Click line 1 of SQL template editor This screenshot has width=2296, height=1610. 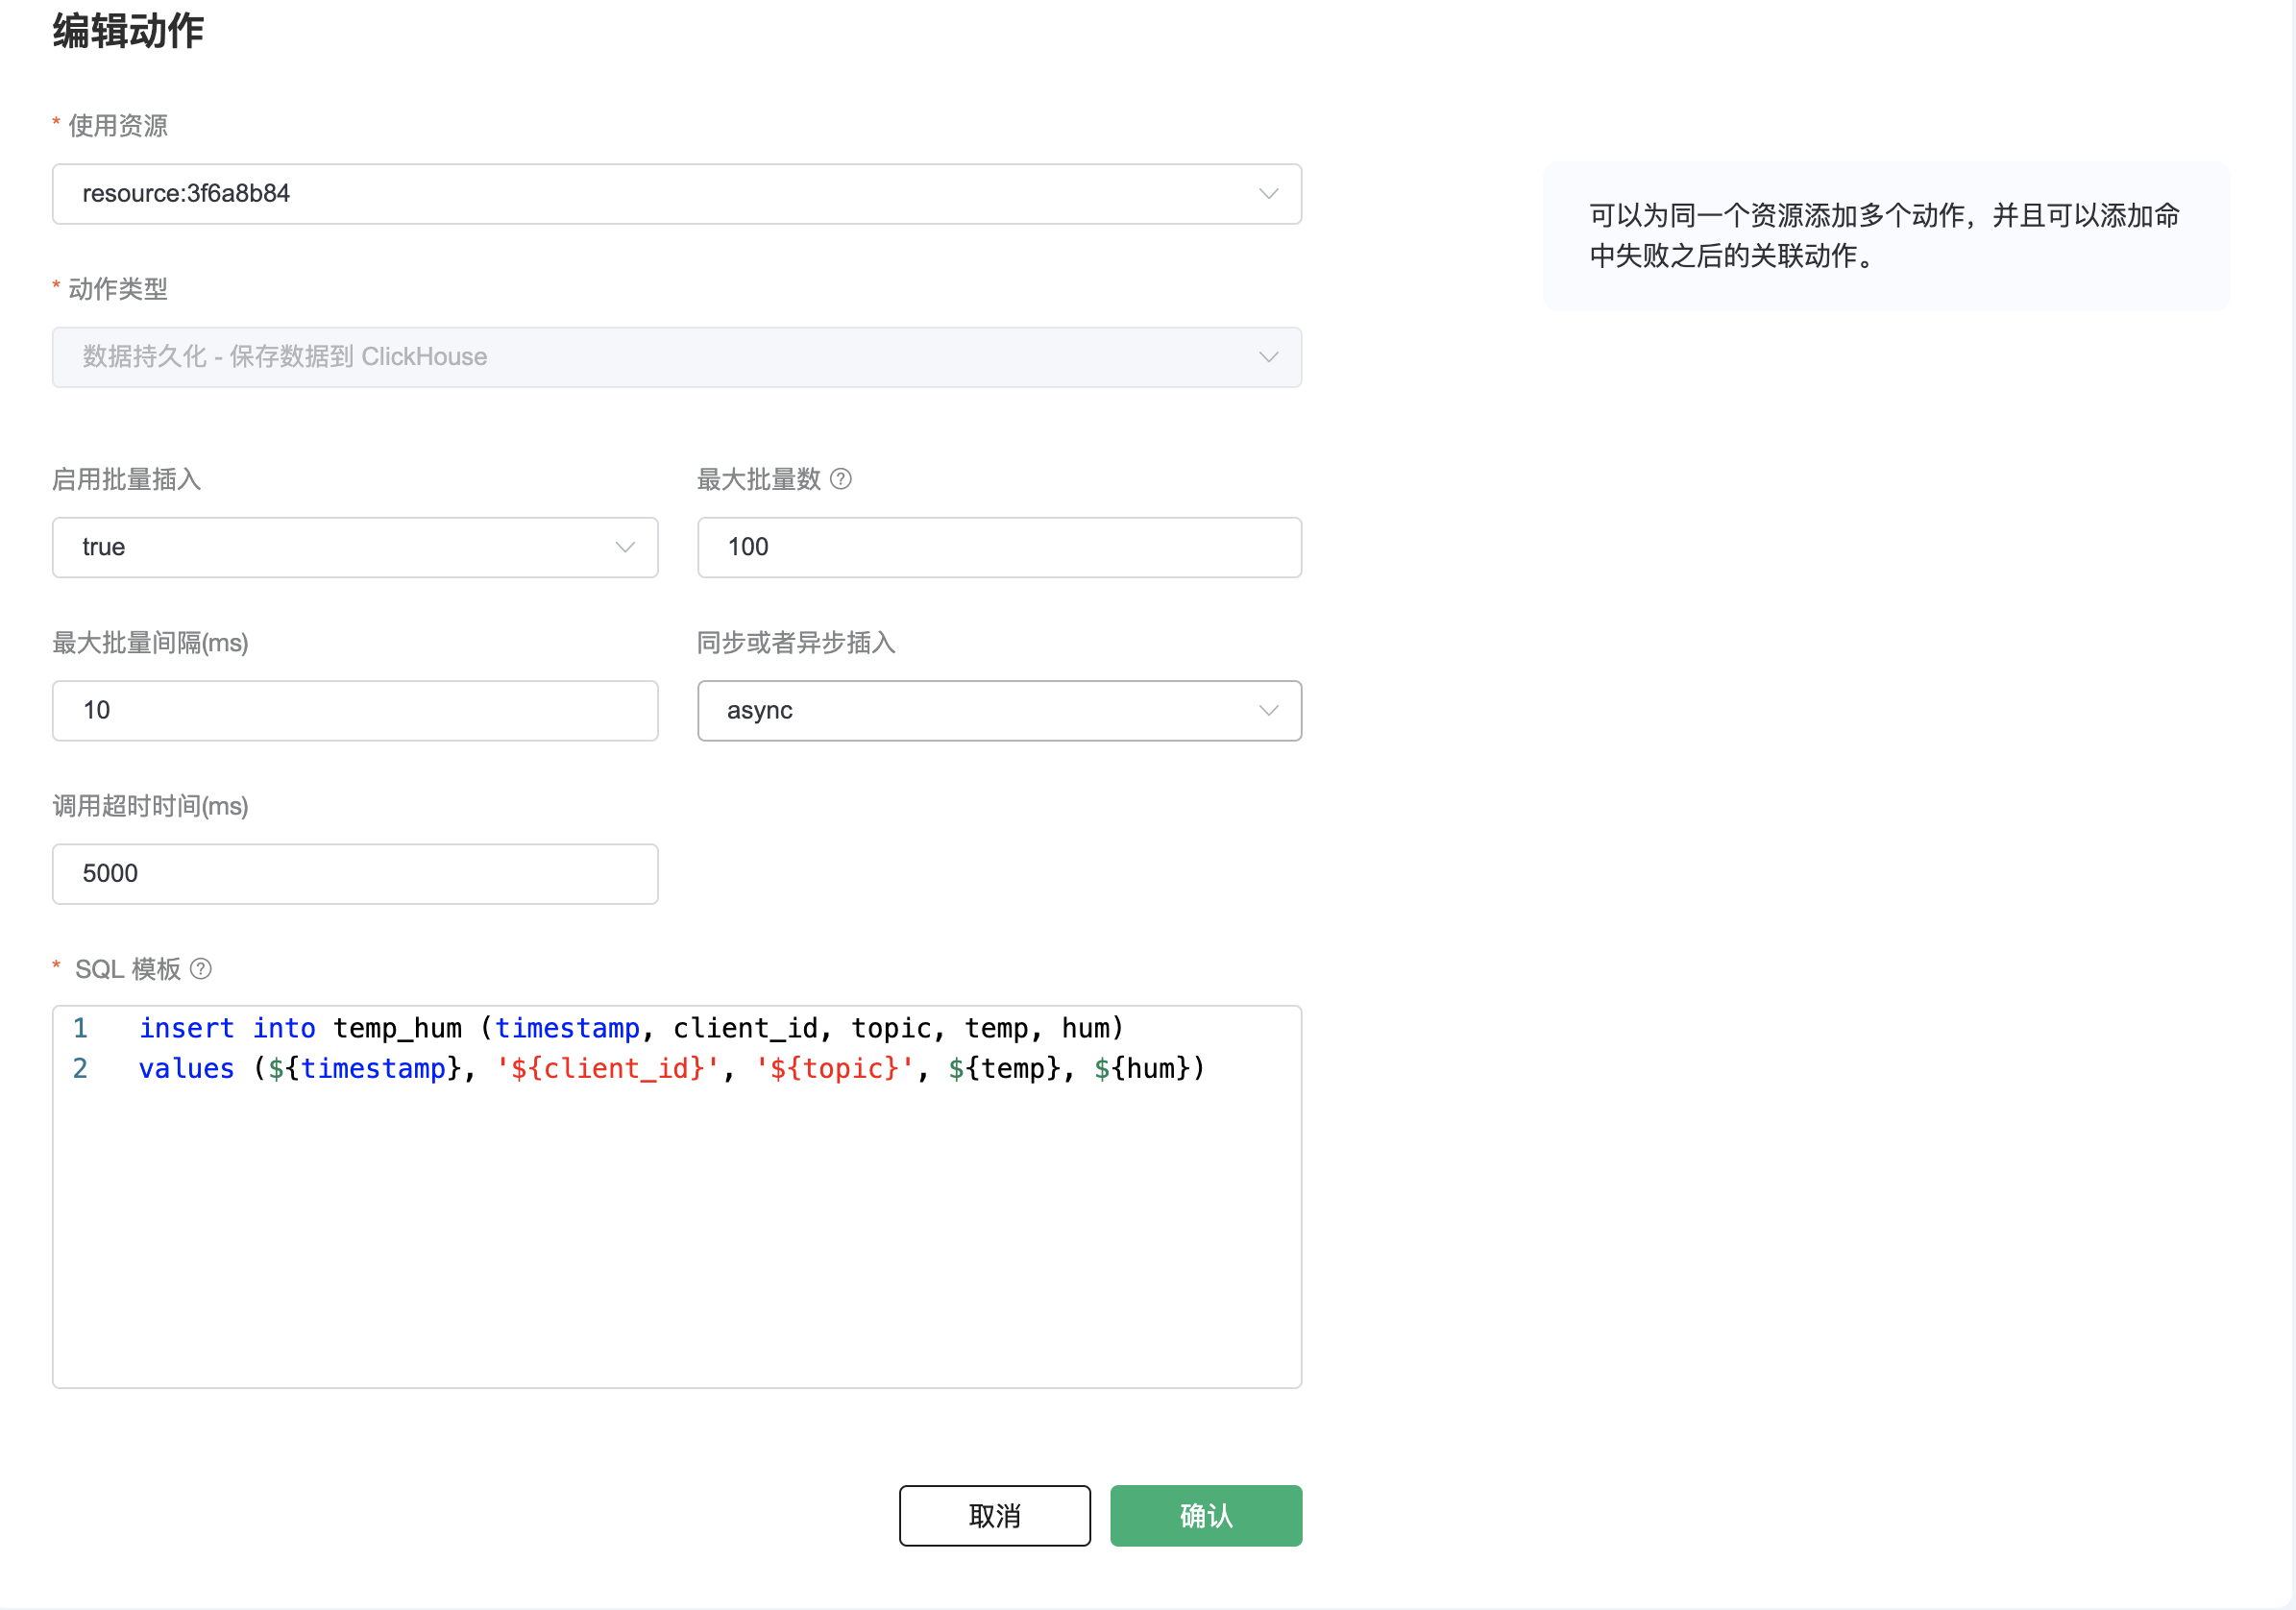pyautogui.click(x=630, y=1028)
